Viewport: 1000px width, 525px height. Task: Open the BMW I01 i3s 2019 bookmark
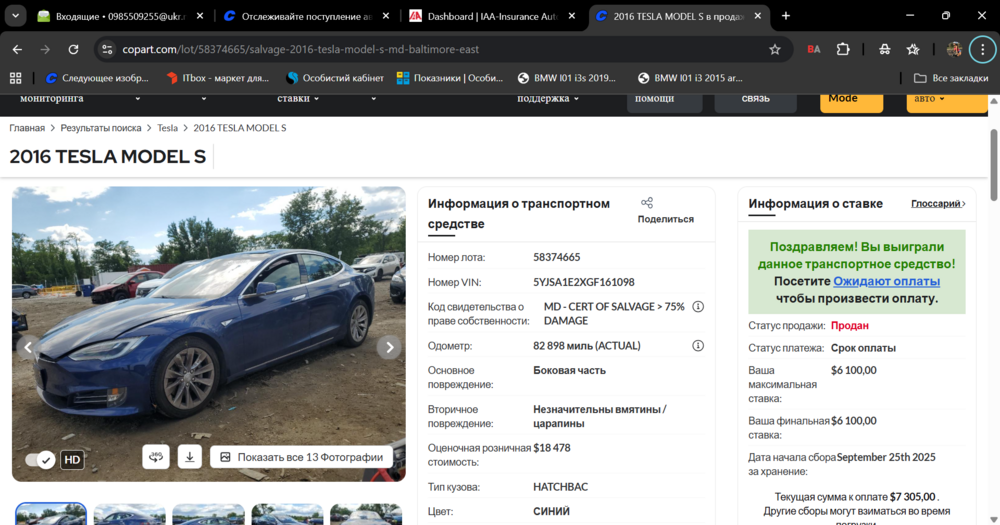[x=566, y=78]
